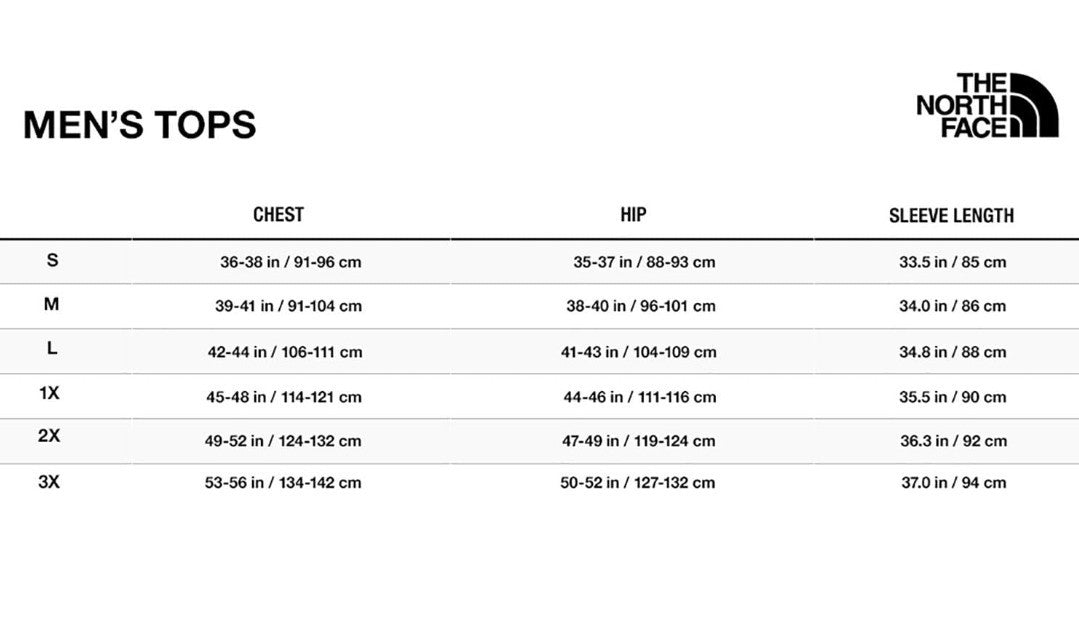Click size M row label
This screenshot has width=1079, height=618.
tap(52, 304)
